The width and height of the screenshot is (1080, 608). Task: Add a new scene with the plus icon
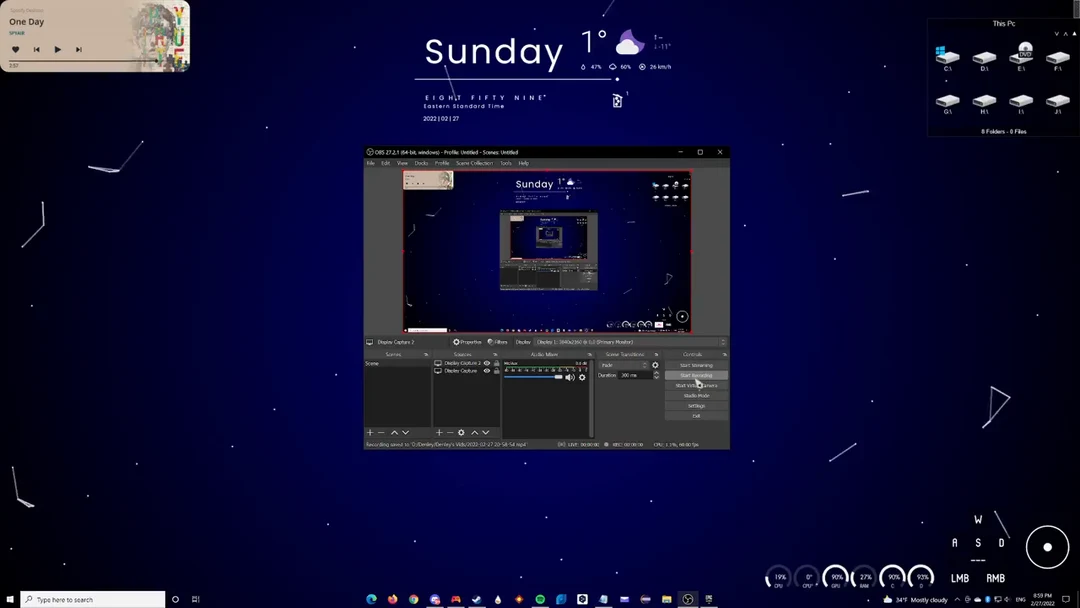tap(370, 433)
